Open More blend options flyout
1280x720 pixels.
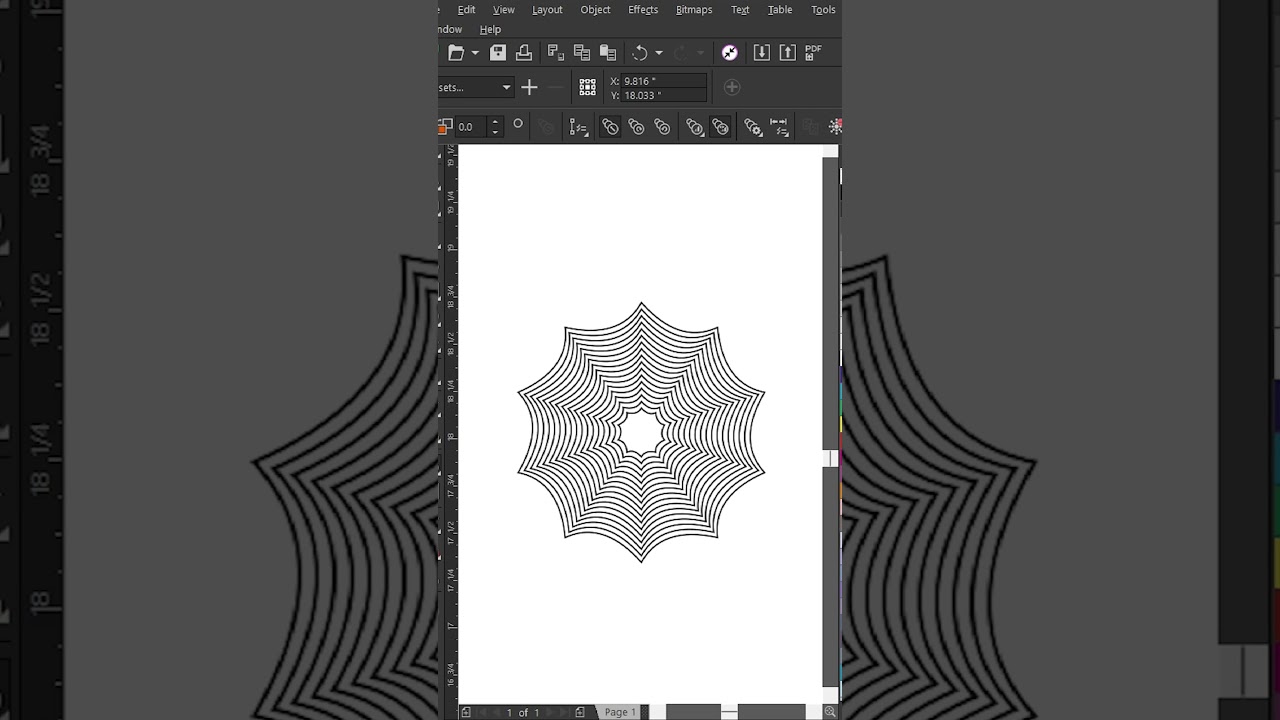(x=753, y=127)
